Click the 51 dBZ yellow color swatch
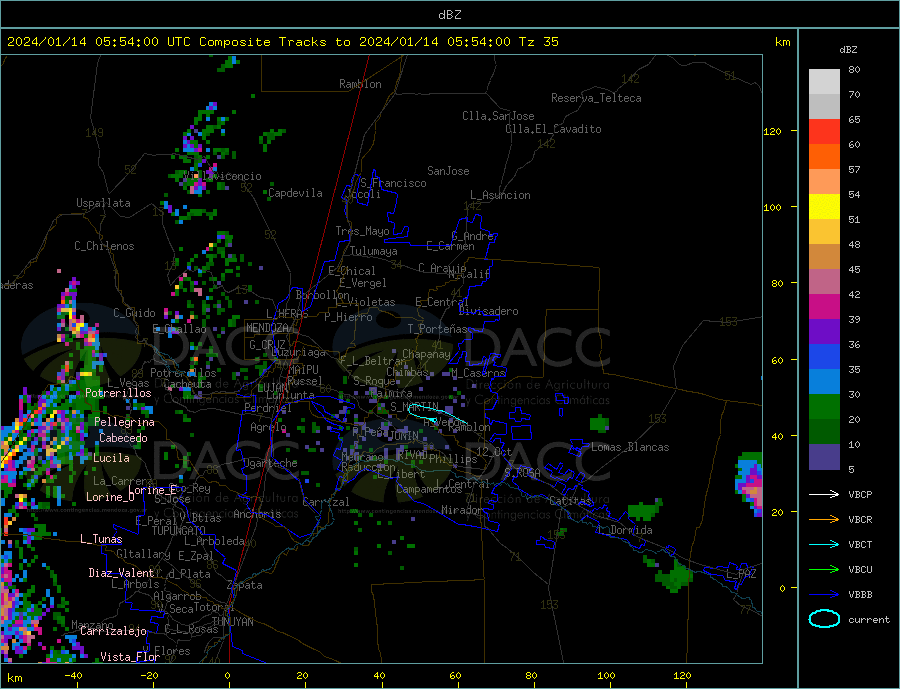 tap(824, 207)
